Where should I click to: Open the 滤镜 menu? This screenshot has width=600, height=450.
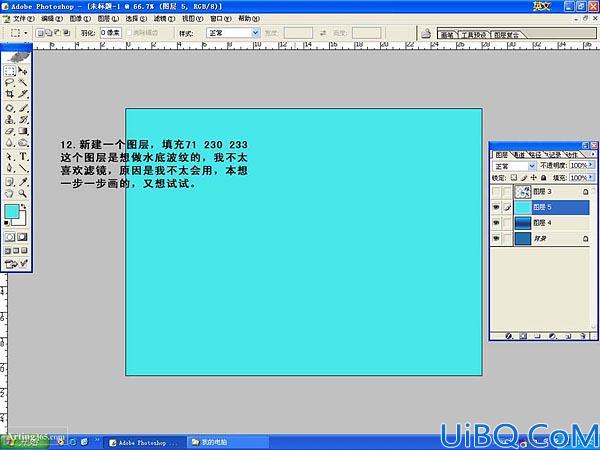[x=164, y=18]
